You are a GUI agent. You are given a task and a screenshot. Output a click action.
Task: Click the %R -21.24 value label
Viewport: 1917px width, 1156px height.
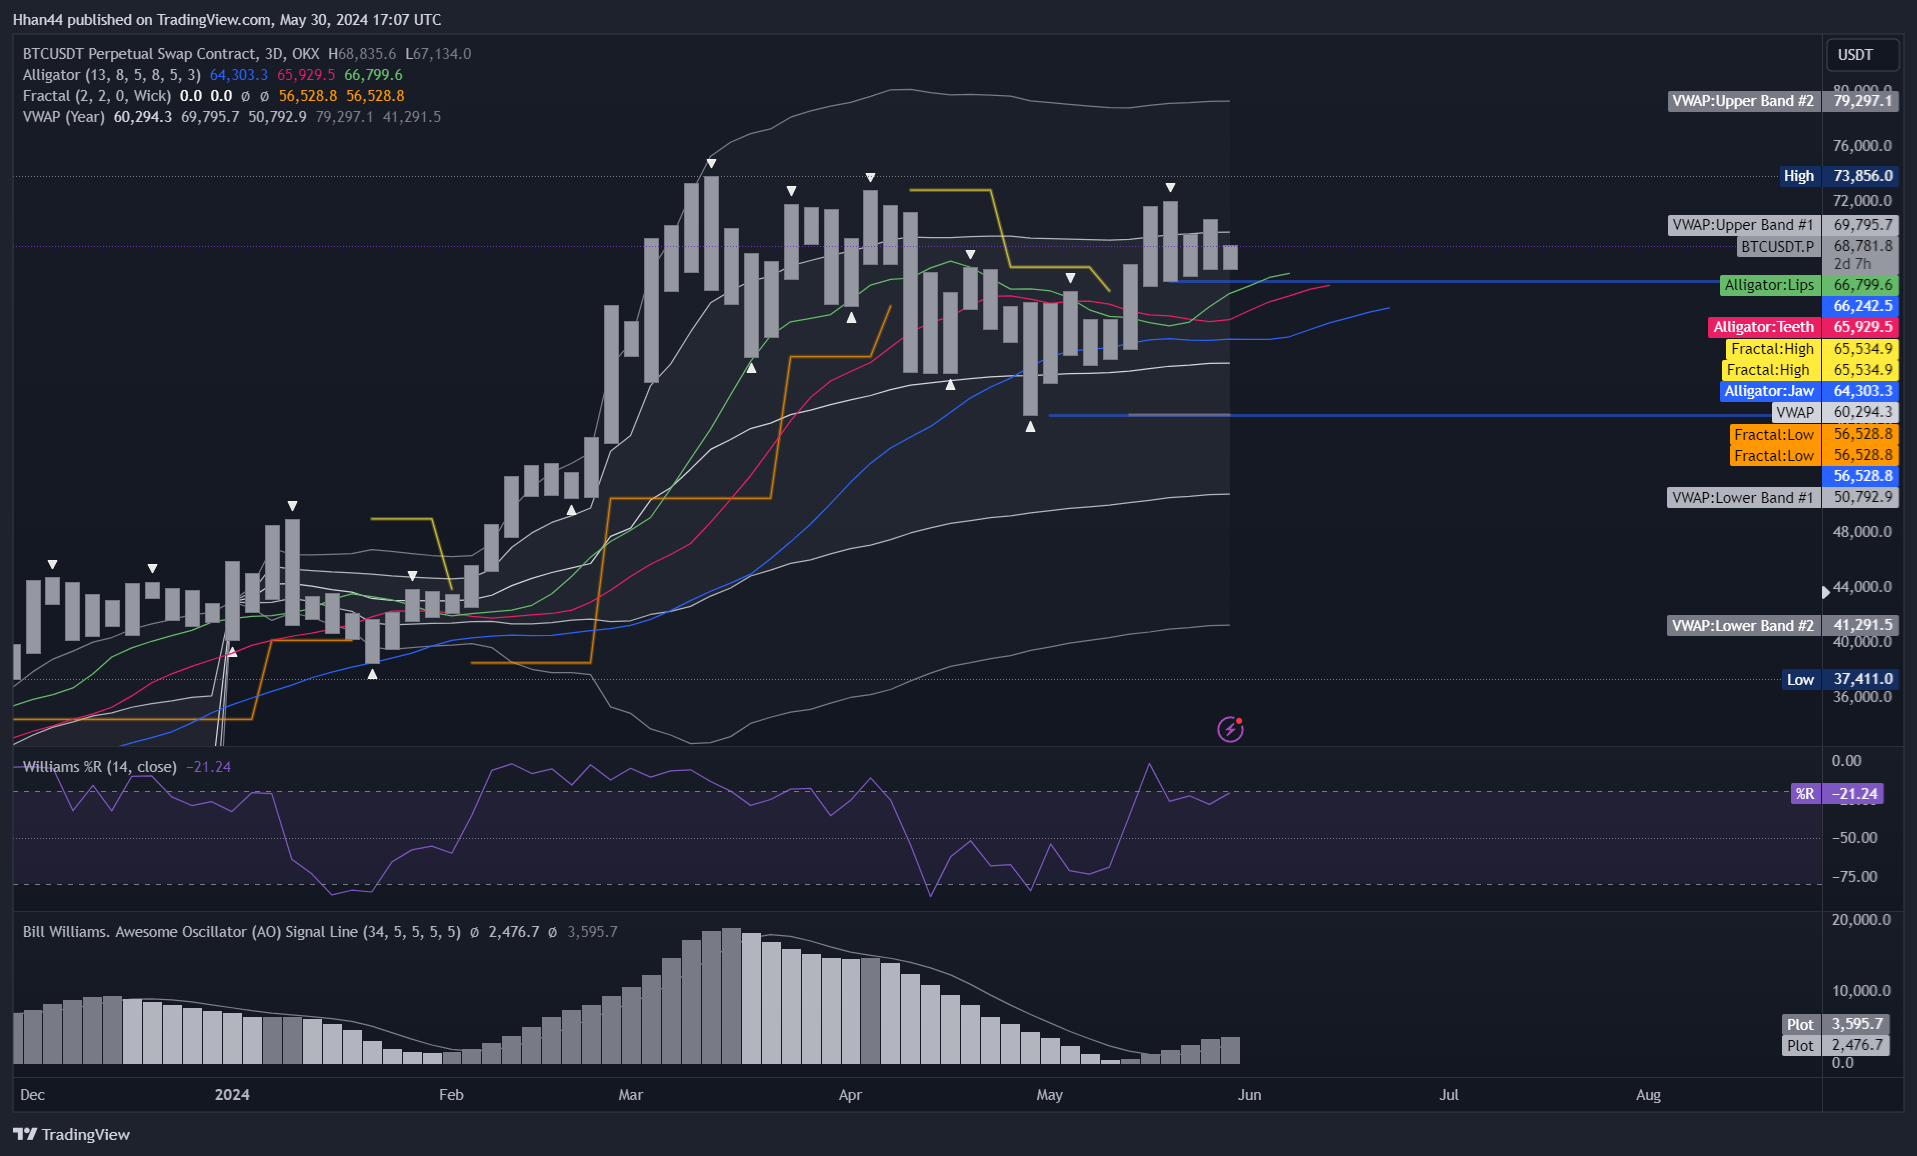tap(1837, 793)
